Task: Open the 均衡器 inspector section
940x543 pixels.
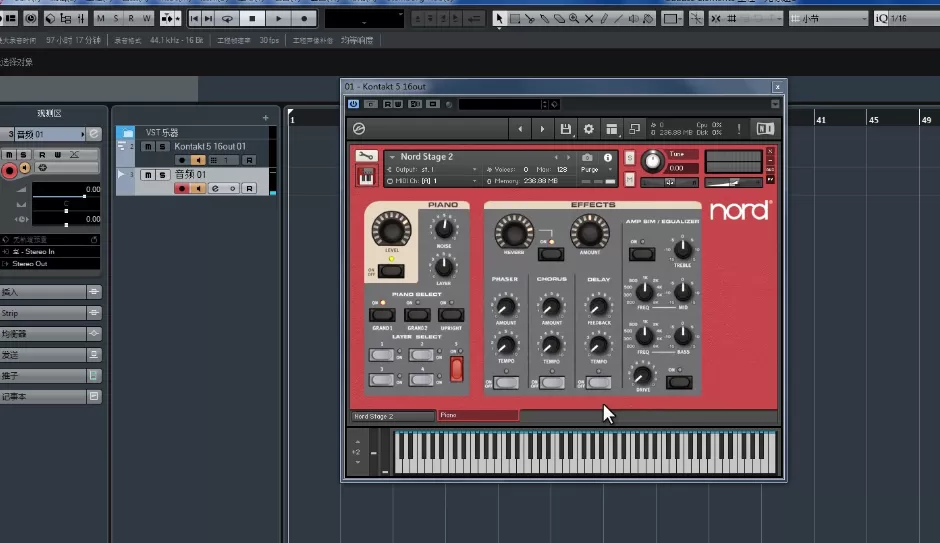Action: point(50,333)
